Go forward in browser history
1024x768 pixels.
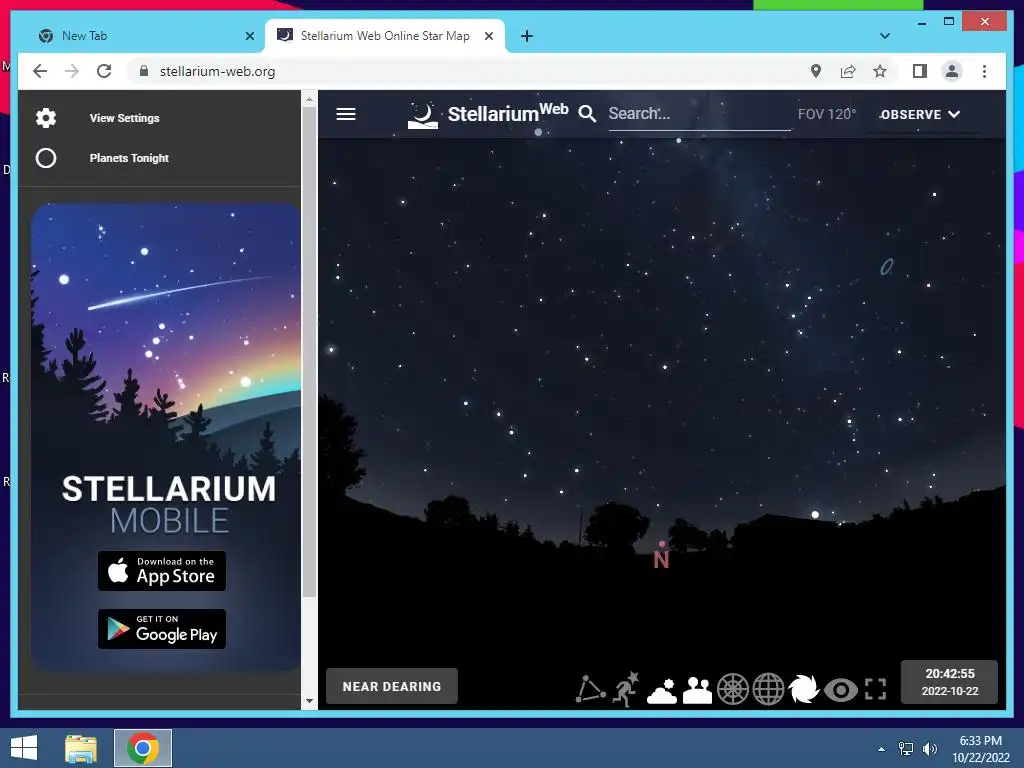[x=72, y=71]
